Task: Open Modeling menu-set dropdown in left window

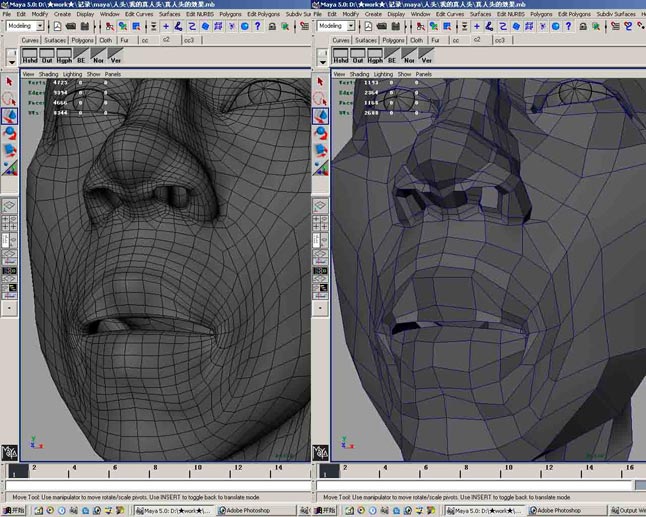Action: tap(40, 26)
